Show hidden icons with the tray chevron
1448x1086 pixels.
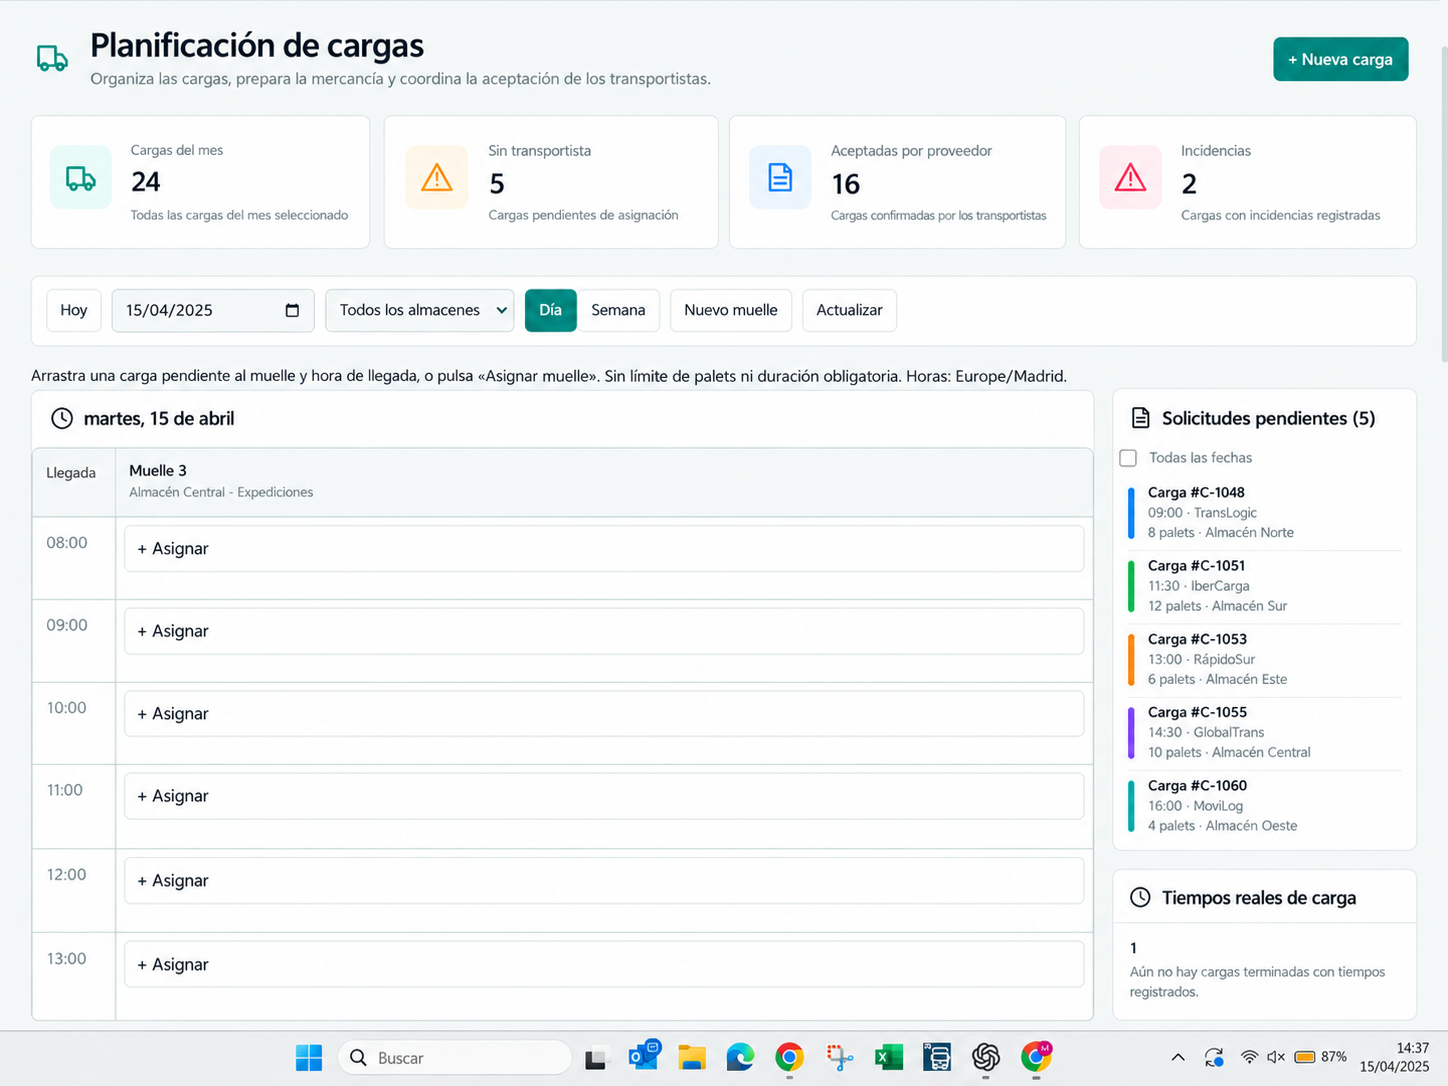tap(1178, 1057)
